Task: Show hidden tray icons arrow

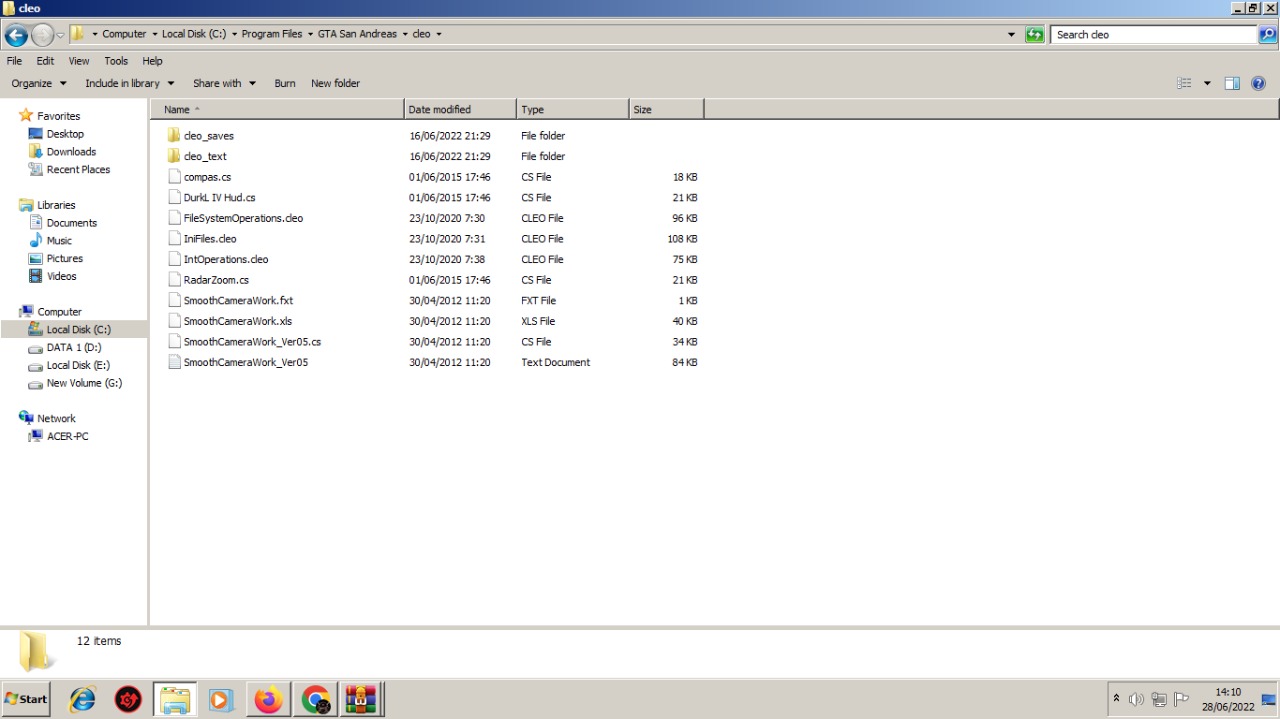Action: tap(1116, 698)
